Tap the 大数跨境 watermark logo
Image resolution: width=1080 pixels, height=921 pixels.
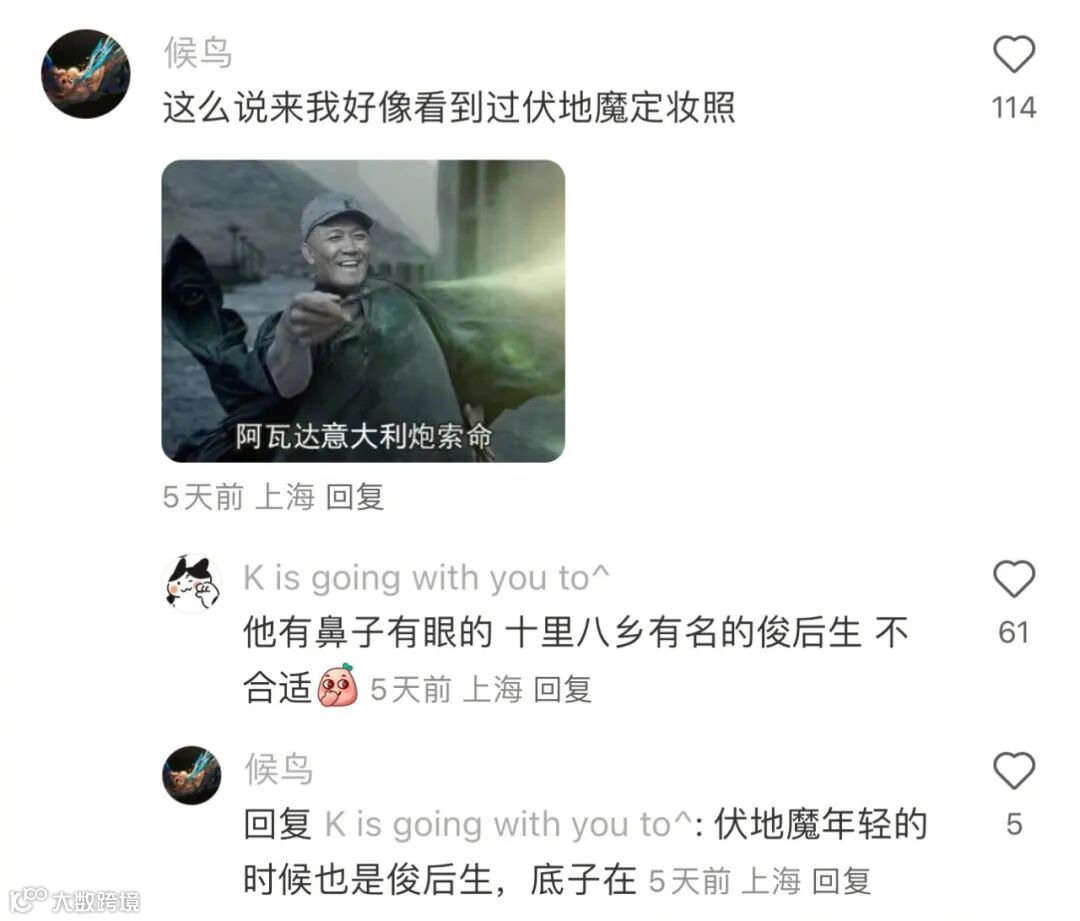76,900
